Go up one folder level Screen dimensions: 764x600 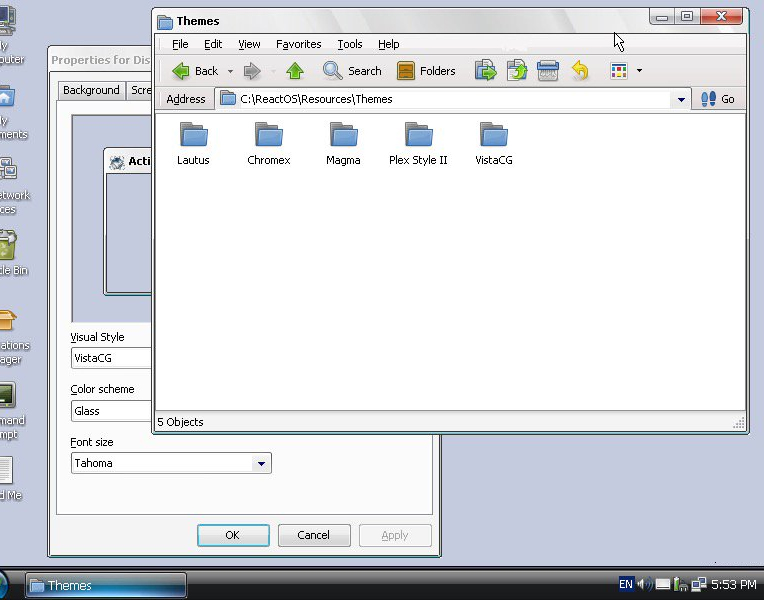(295, 71)
